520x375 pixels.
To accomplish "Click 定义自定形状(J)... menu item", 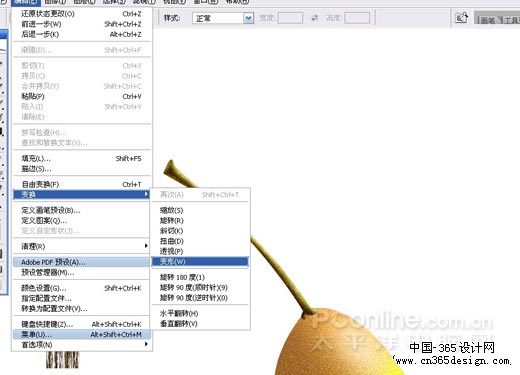I will point(82,231).
